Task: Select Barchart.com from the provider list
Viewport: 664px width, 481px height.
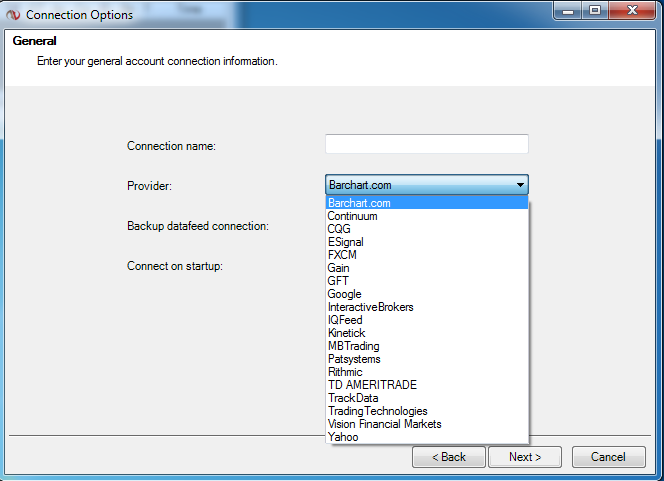Action: (x=359, y=203)
